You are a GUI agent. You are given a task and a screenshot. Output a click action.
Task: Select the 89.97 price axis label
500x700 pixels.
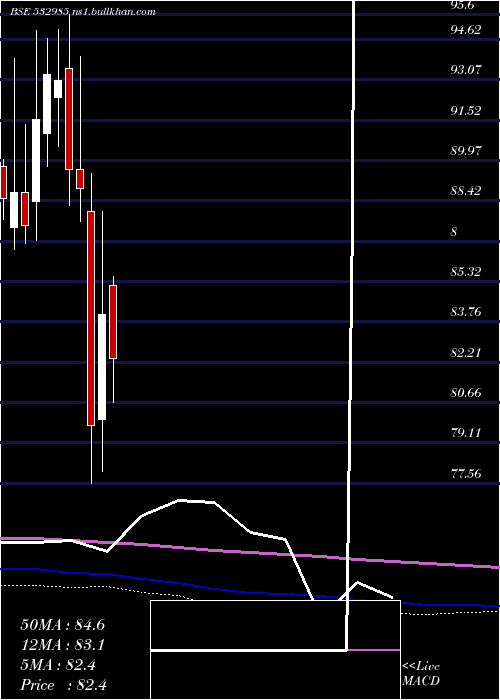point(466,150)
